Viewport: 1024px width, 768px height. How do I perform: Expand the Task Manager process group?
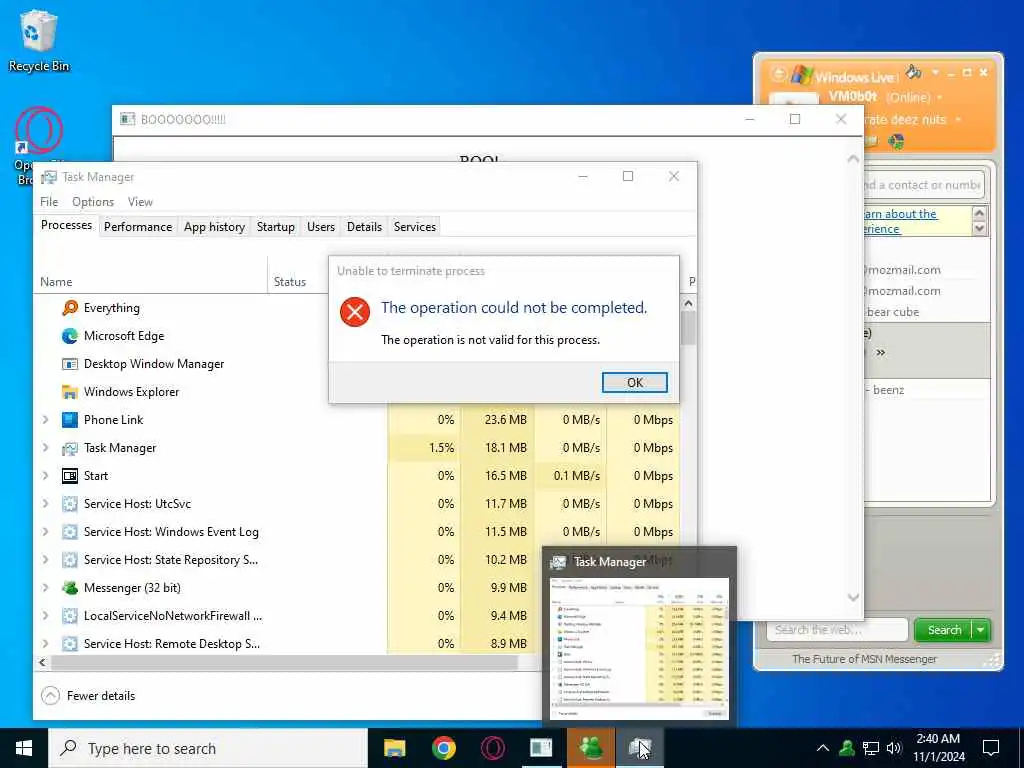click(46, 448)
